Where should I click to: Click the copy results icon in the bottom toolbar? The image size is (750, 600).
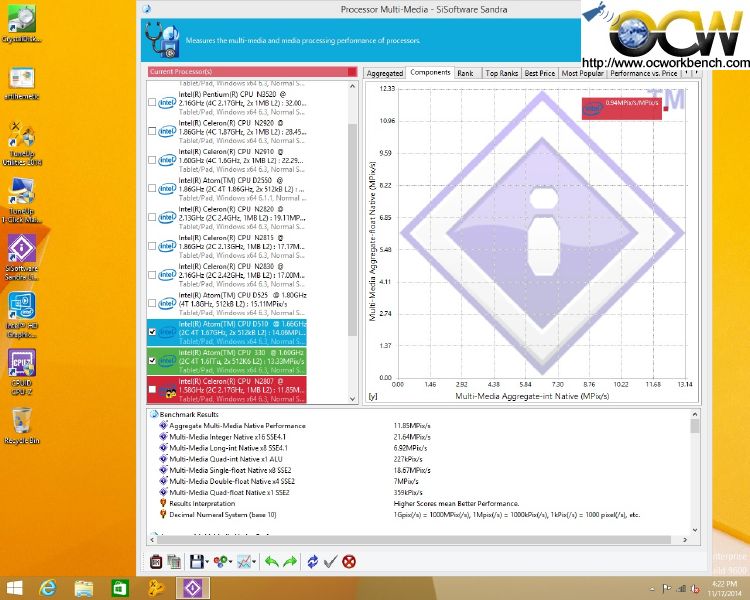174,561
